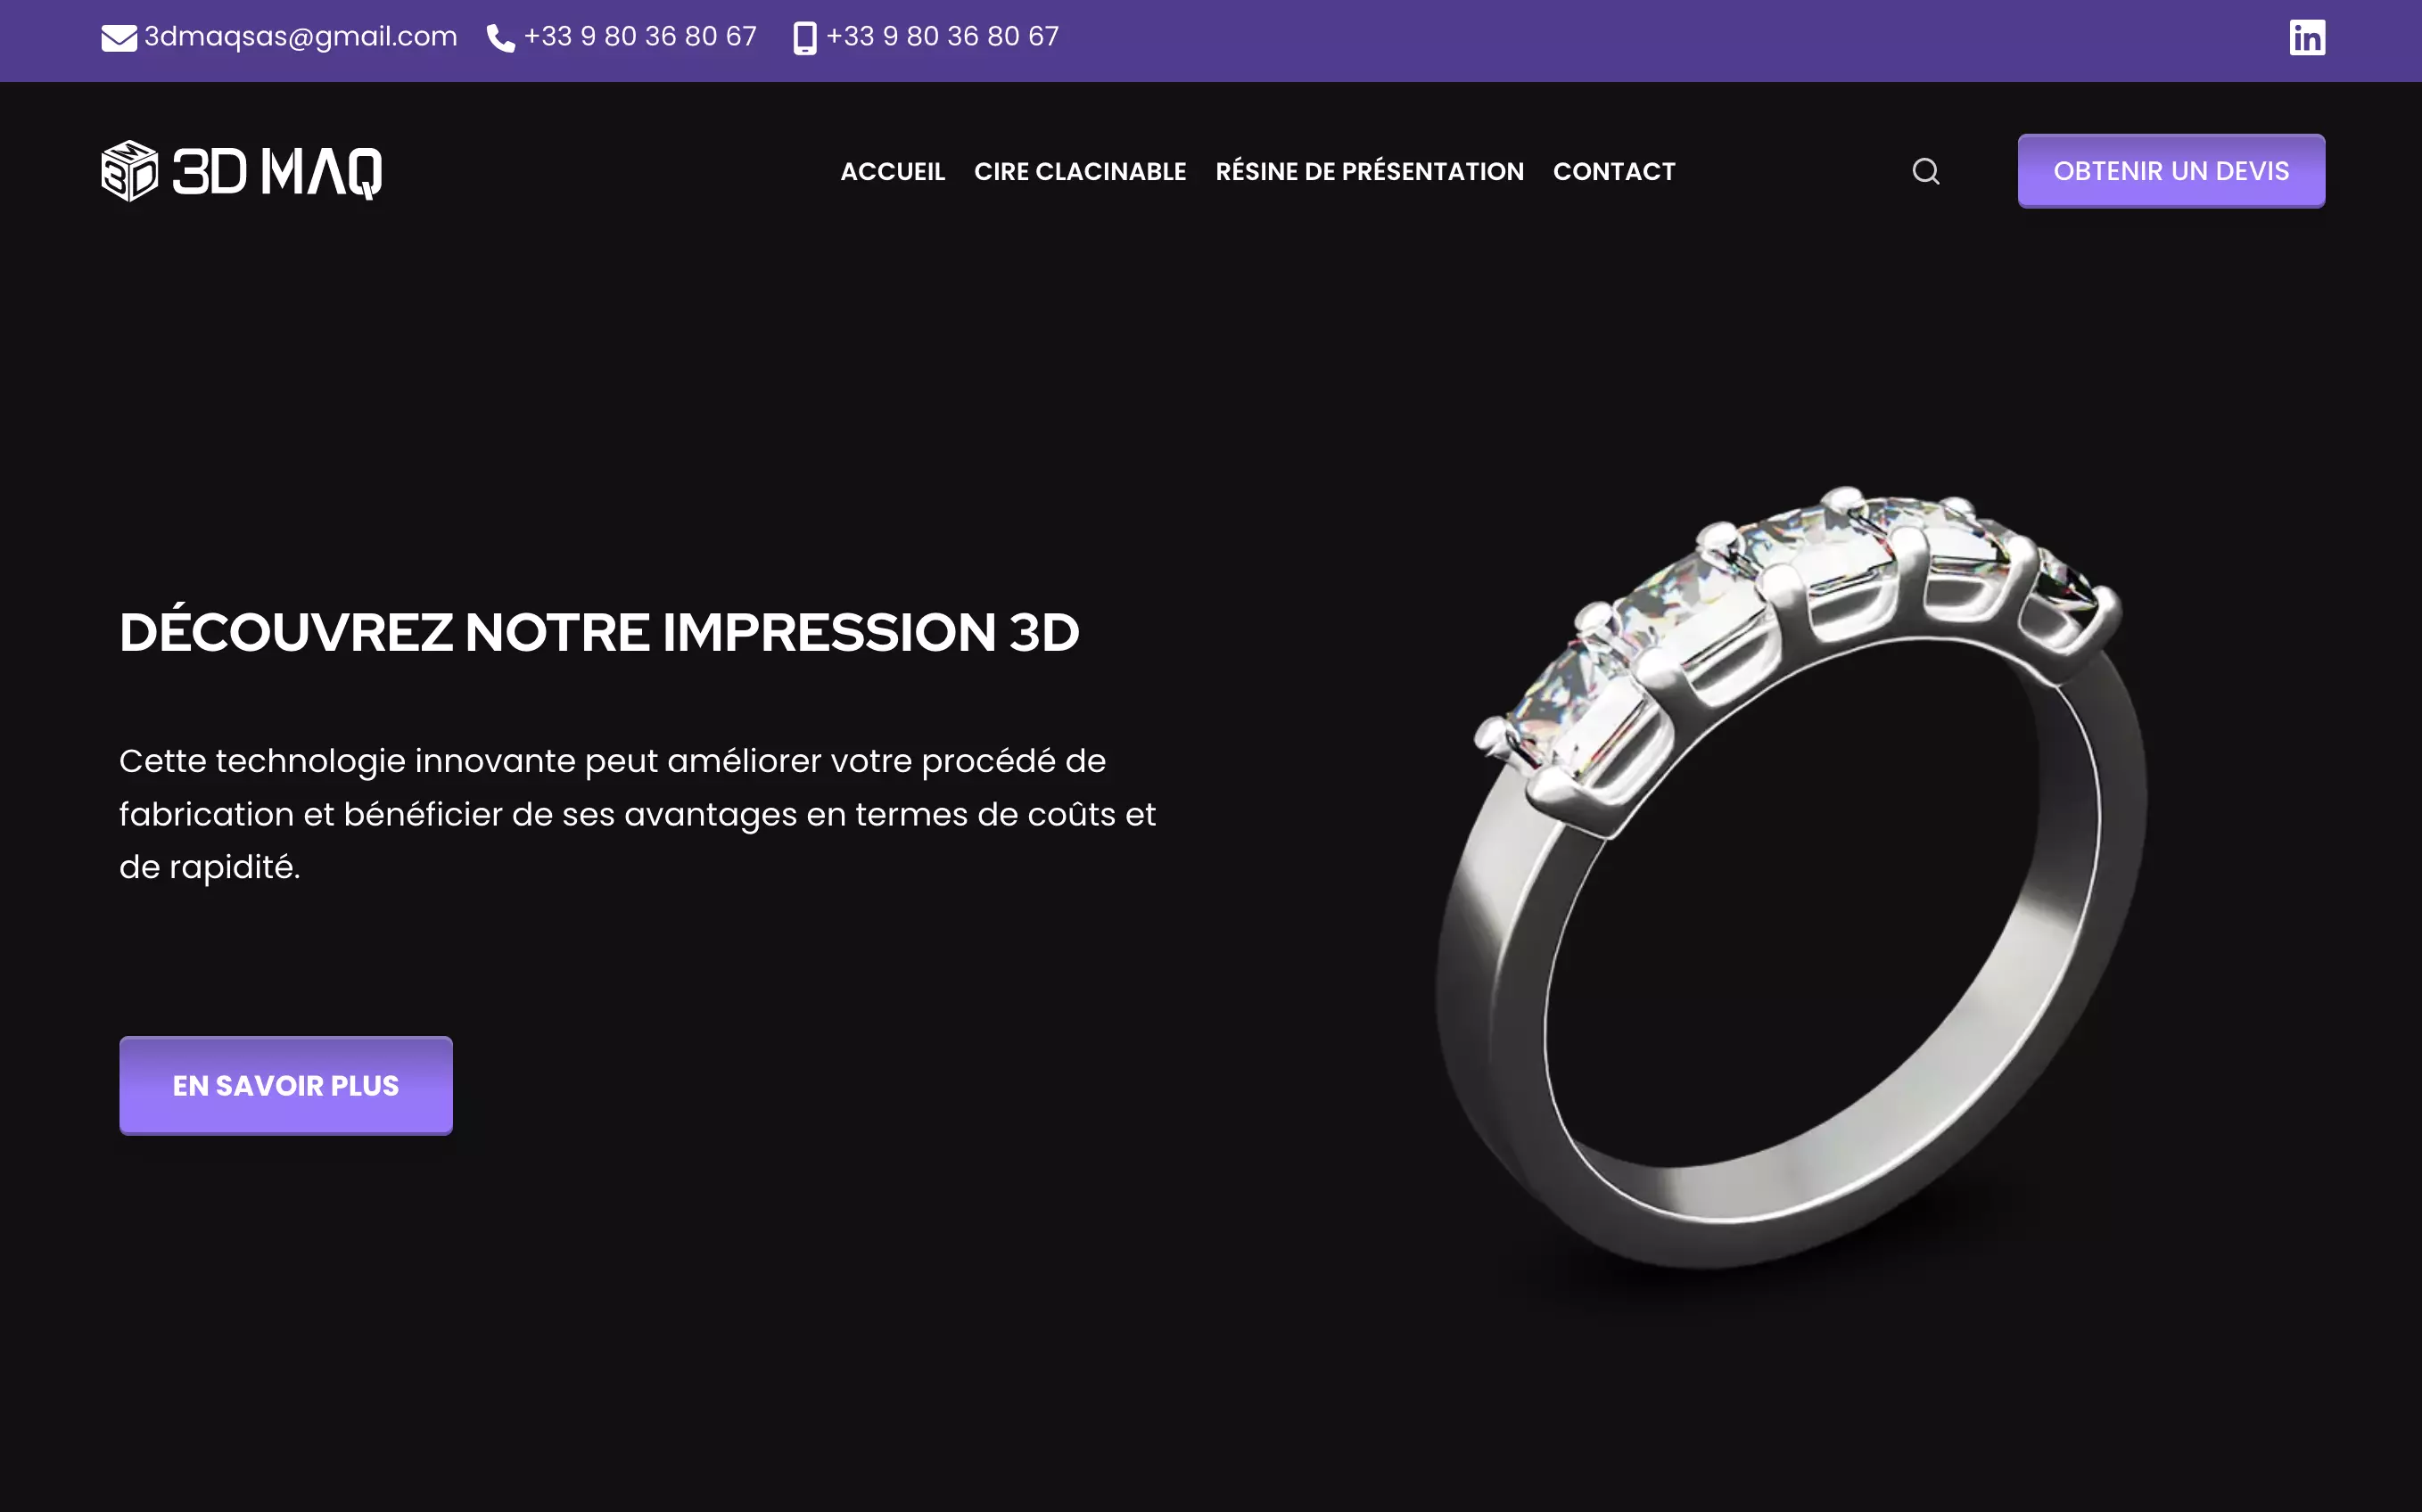
Task: Navigate to the Contact page
Action: [x=1614, y=172]
